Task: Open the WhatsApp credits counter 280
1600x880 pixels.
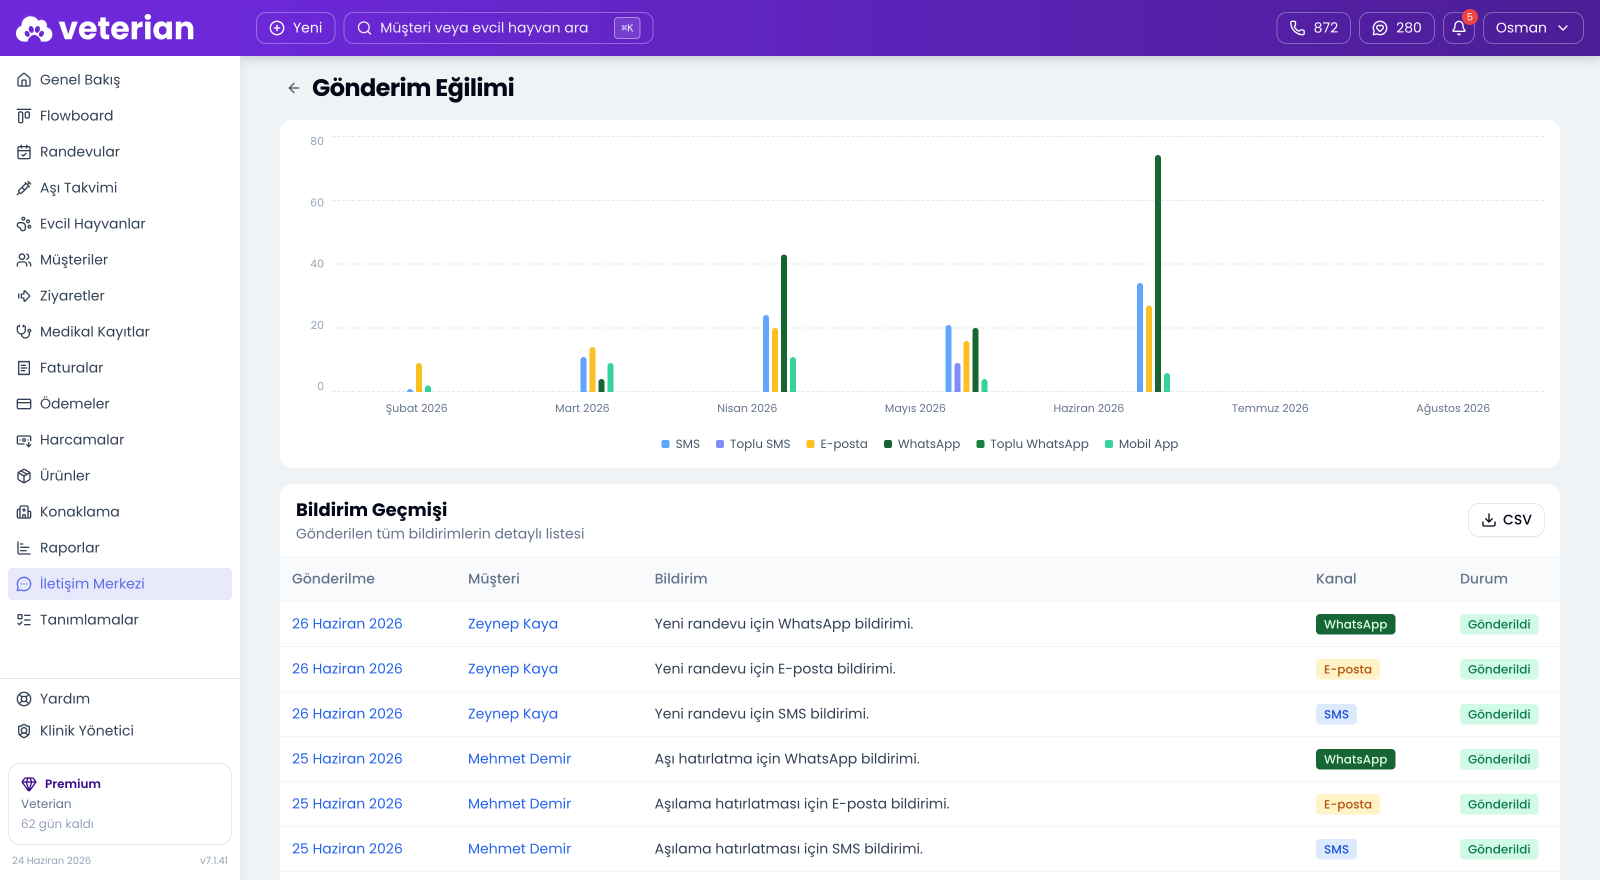Action: (1397, 28)
